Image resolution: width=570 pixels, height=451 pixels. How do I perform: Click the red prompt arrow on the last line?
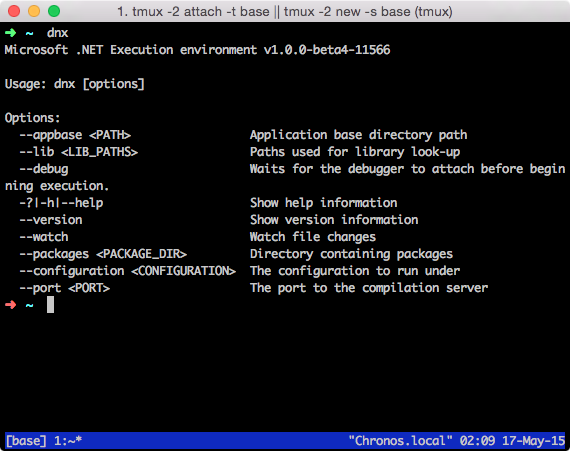11,305
